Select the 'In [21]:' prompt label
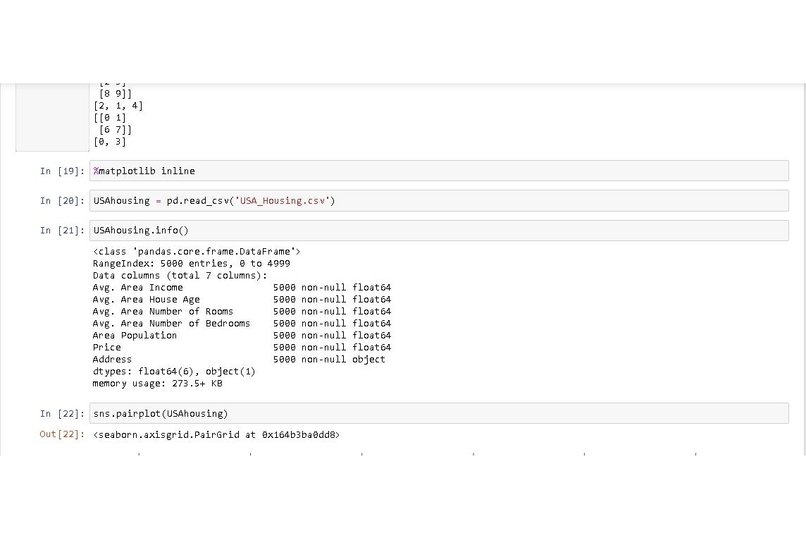The width and height of the screenshot is (806, 538). coord(62,231)
